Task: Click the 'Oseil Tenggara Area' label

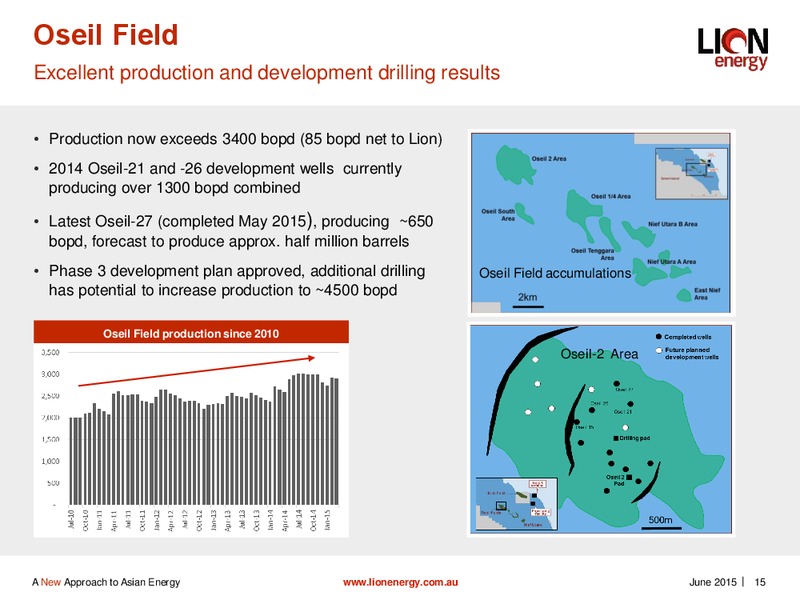Action: (592, 254)
